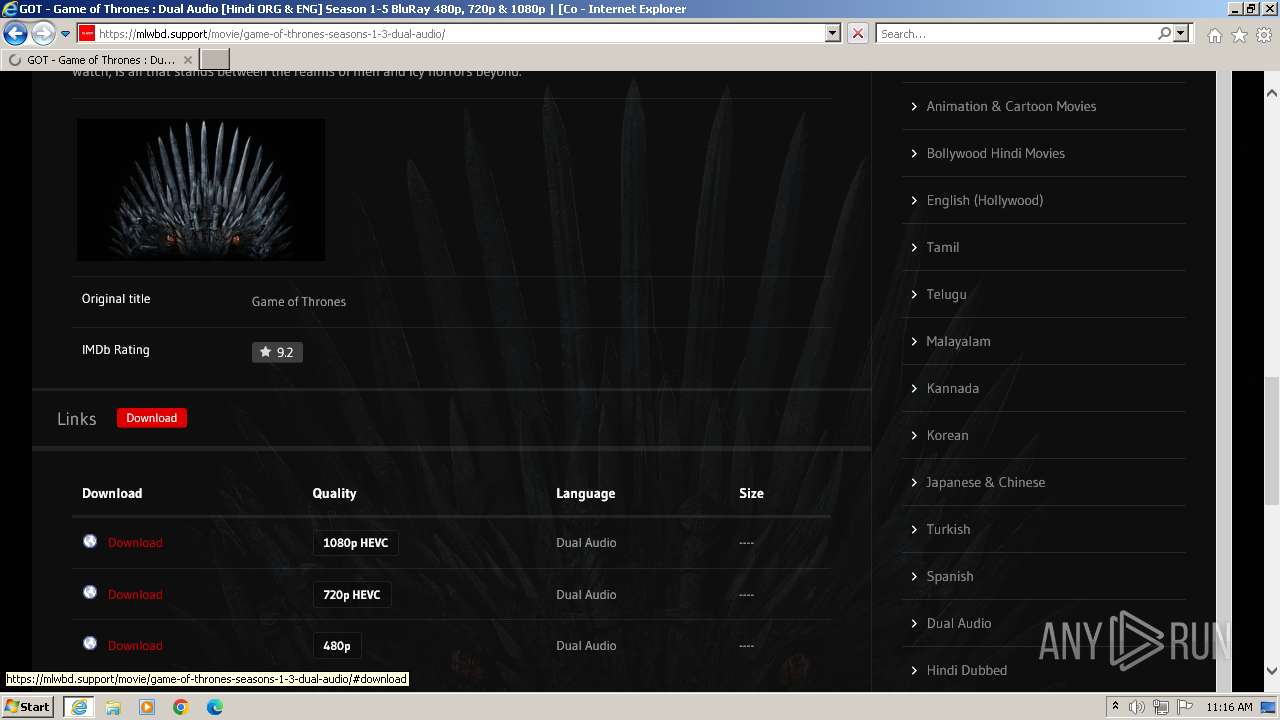This screenshot has height=720, width=1280.
Task: Open the Korean category
Action: click(x=947, y=435)
